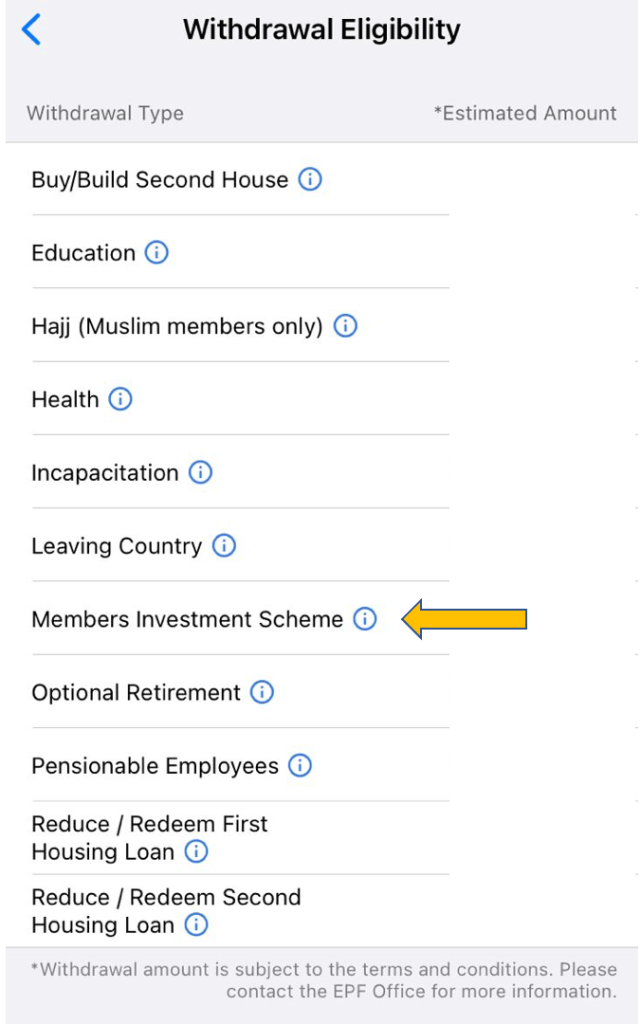Tap the back arrow icon
Viewport: 641px width, 1024px height.
31,30
